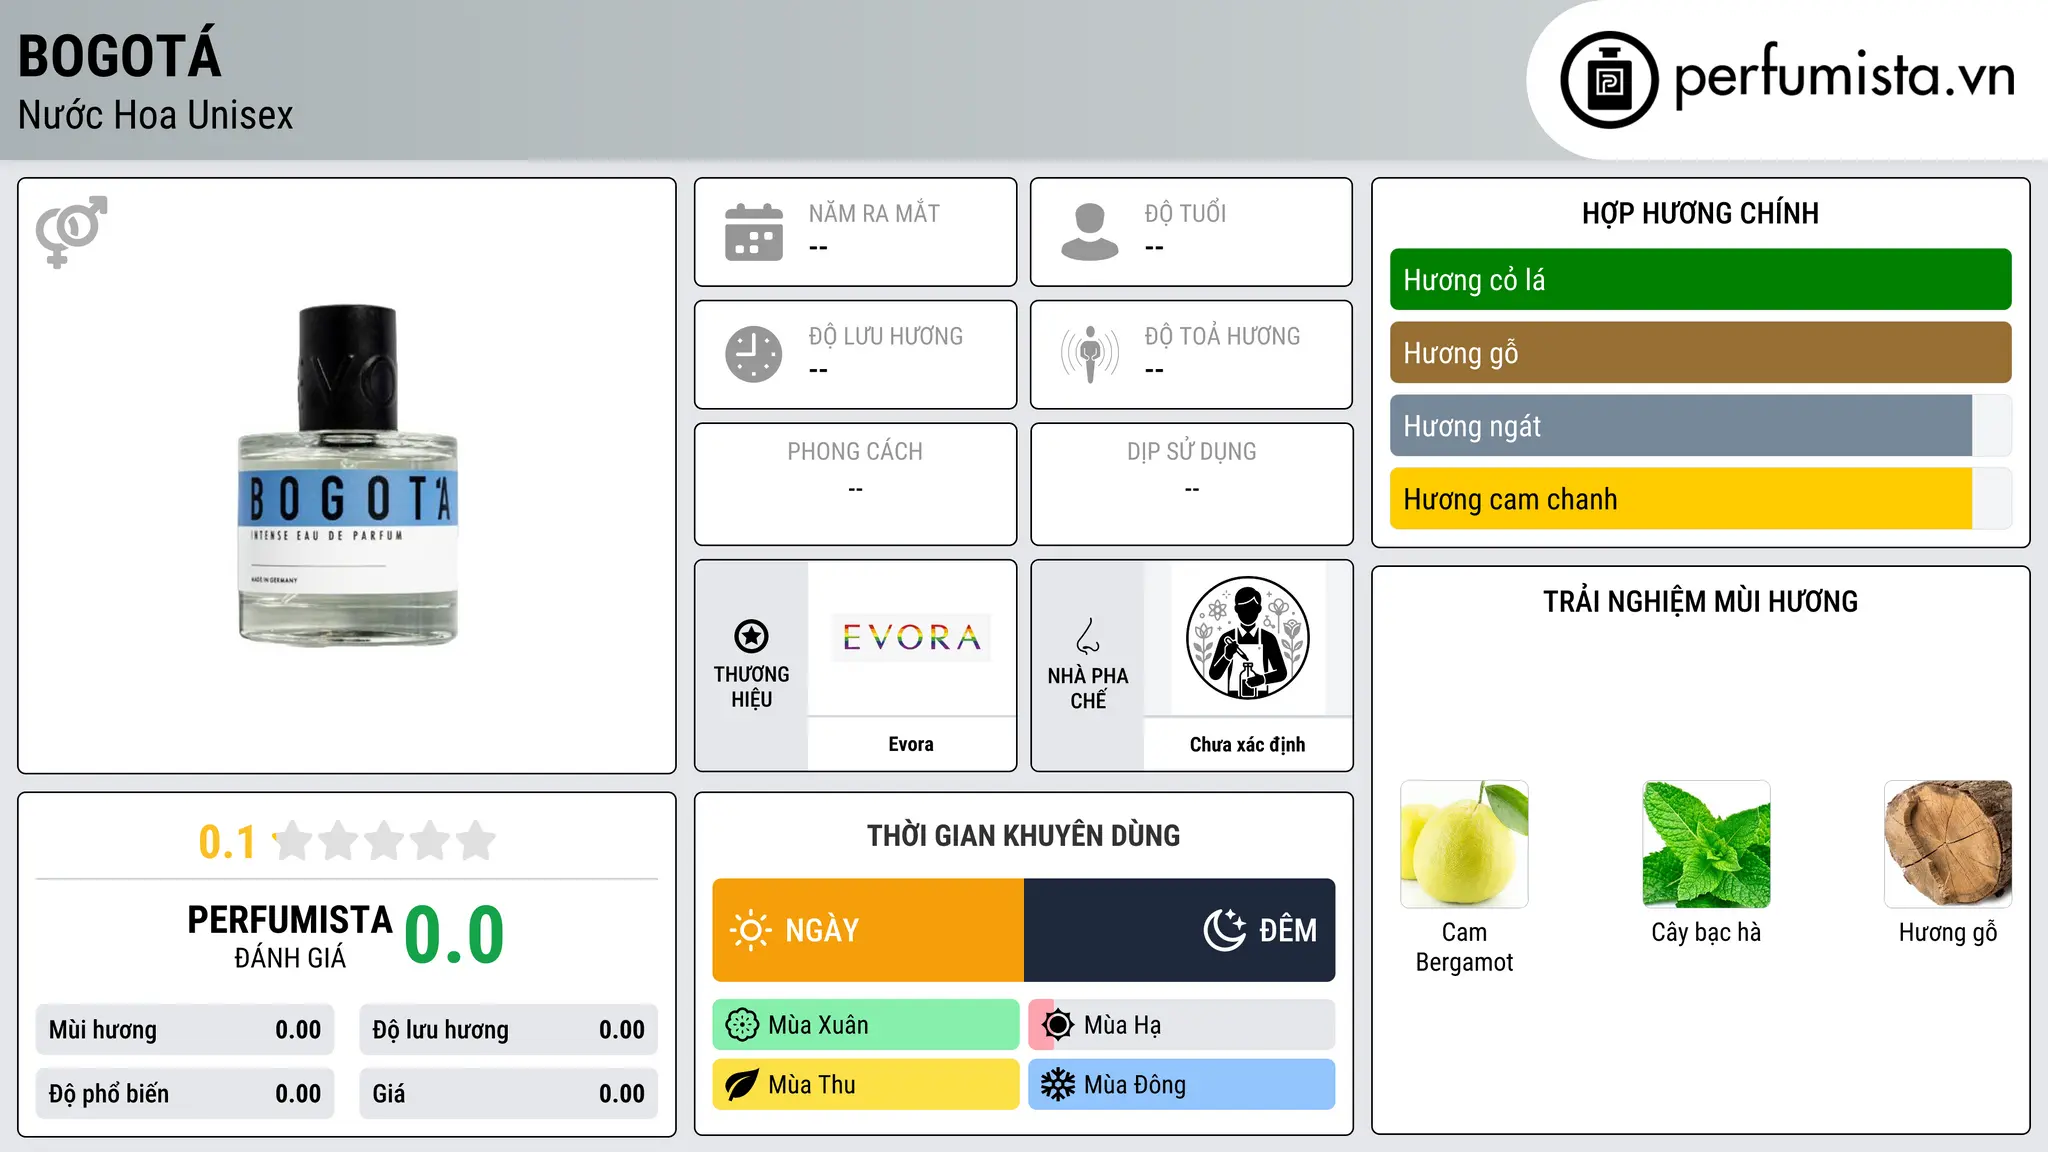Image resolution: width=2048 pixels, height=1152 pixels.
Task: Click the green Hương cỏ lá accord bar
Action: [1700, 280]
